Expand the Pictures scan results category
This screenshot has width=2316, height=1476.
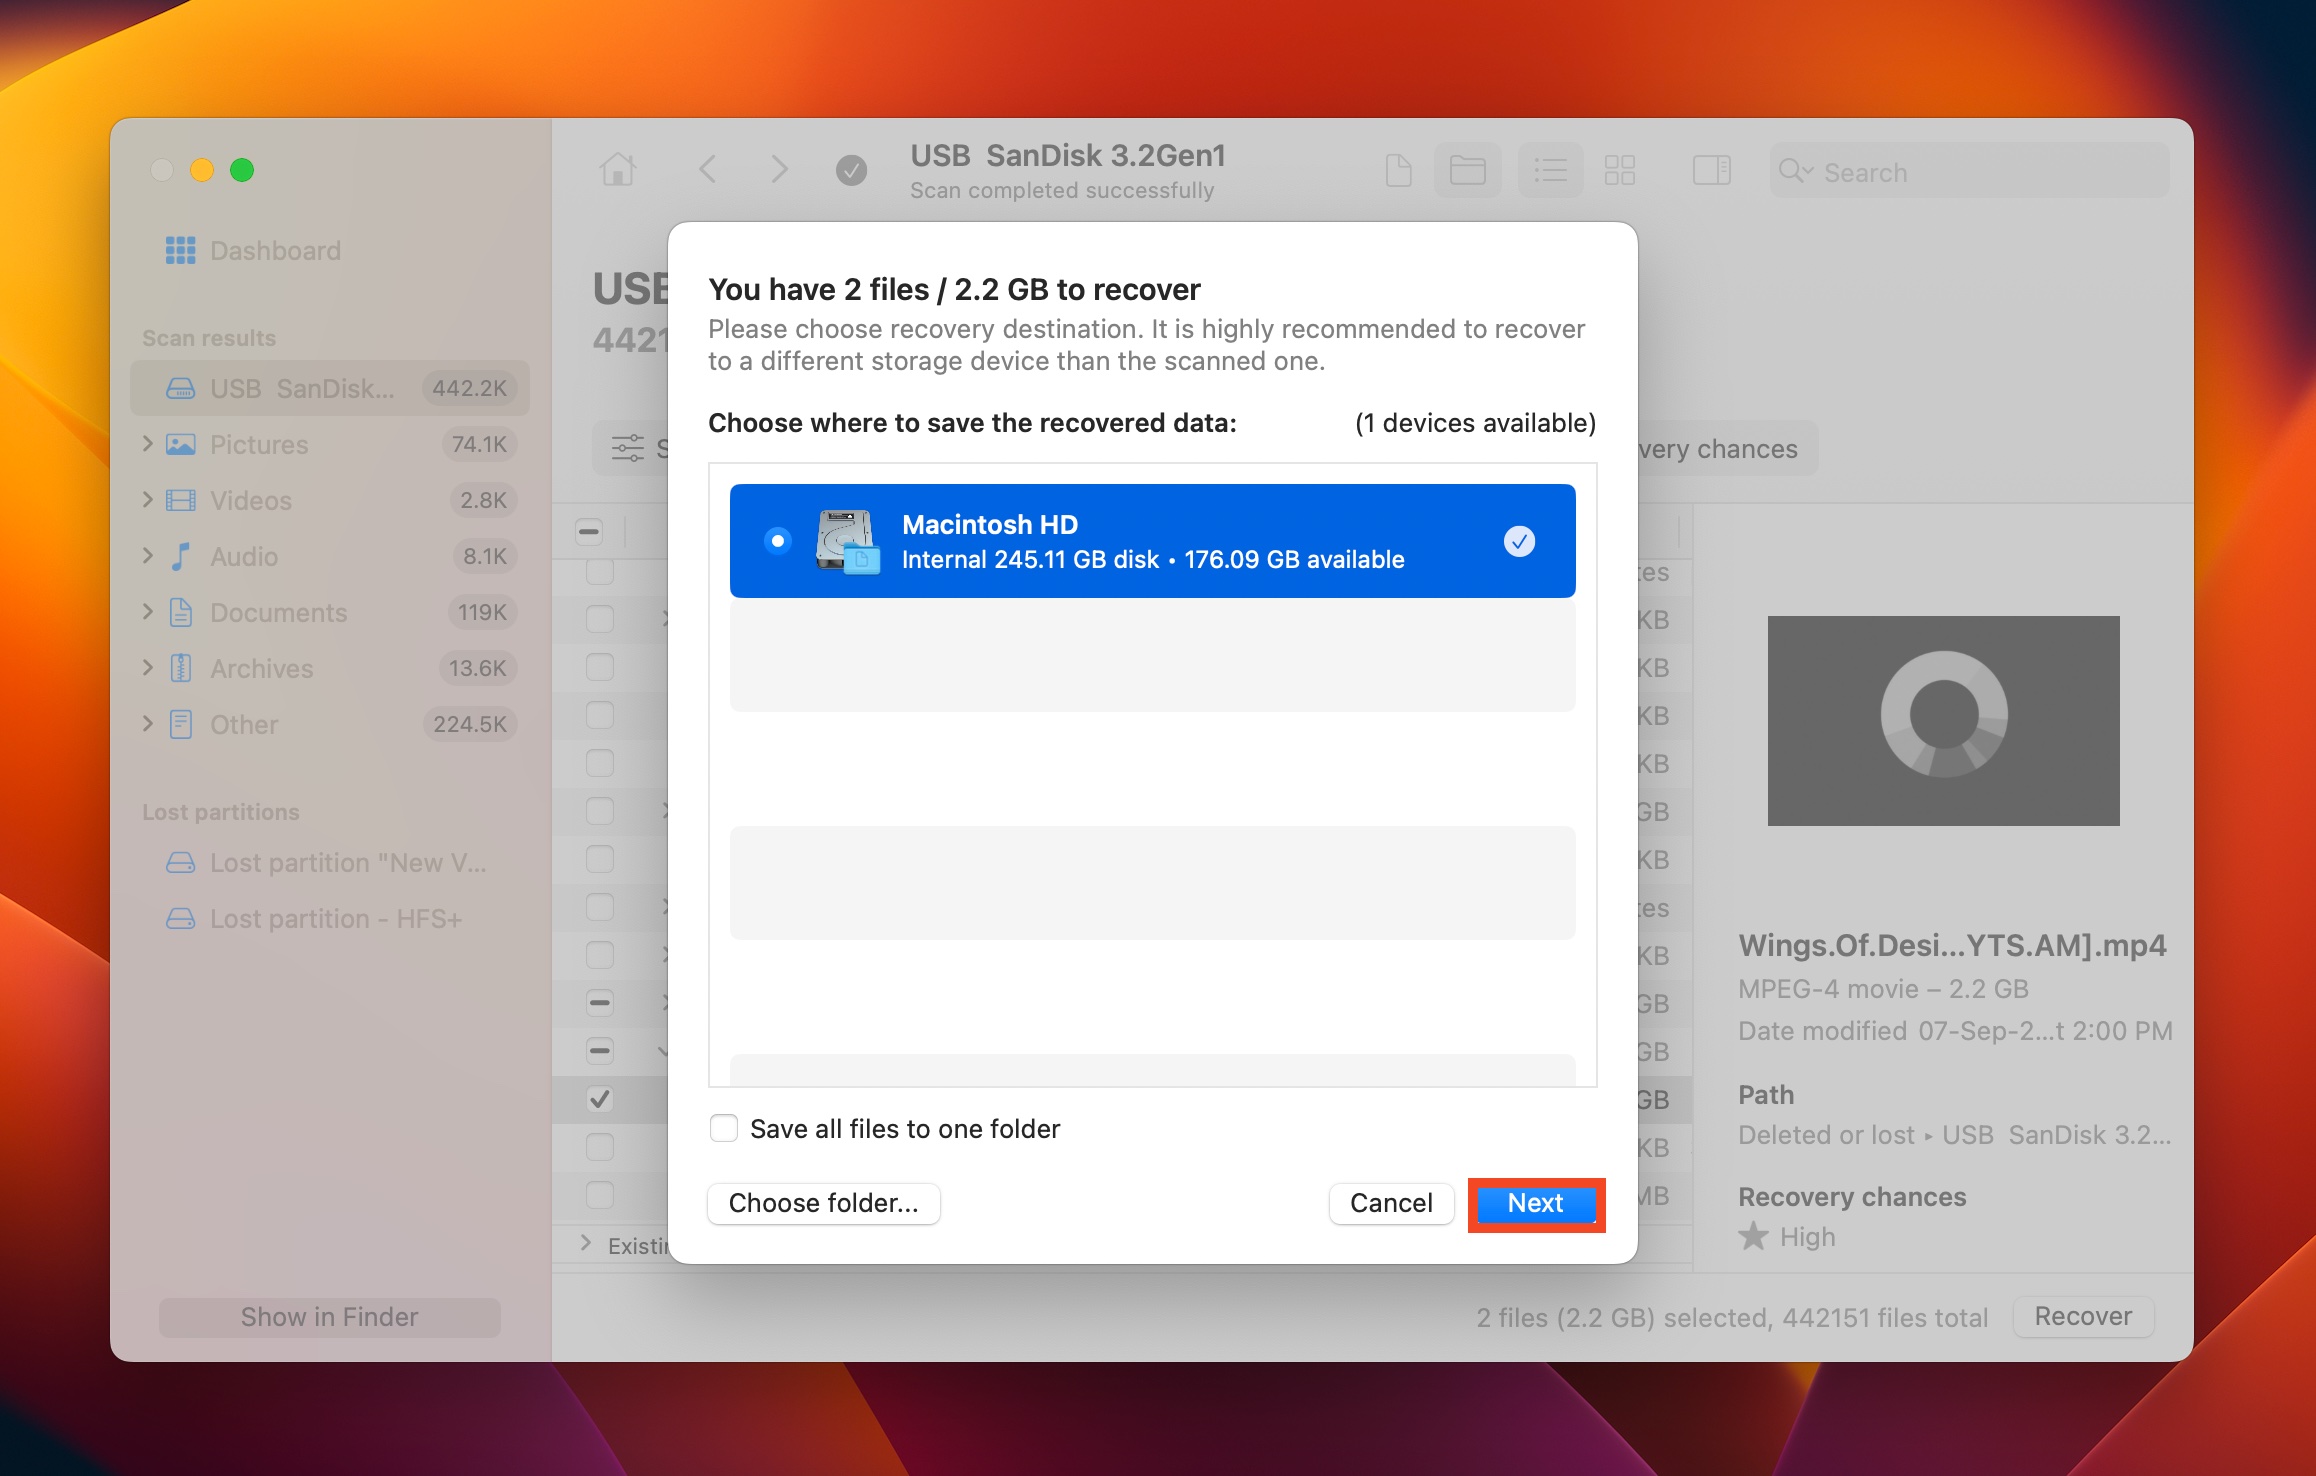pos(150,442)
